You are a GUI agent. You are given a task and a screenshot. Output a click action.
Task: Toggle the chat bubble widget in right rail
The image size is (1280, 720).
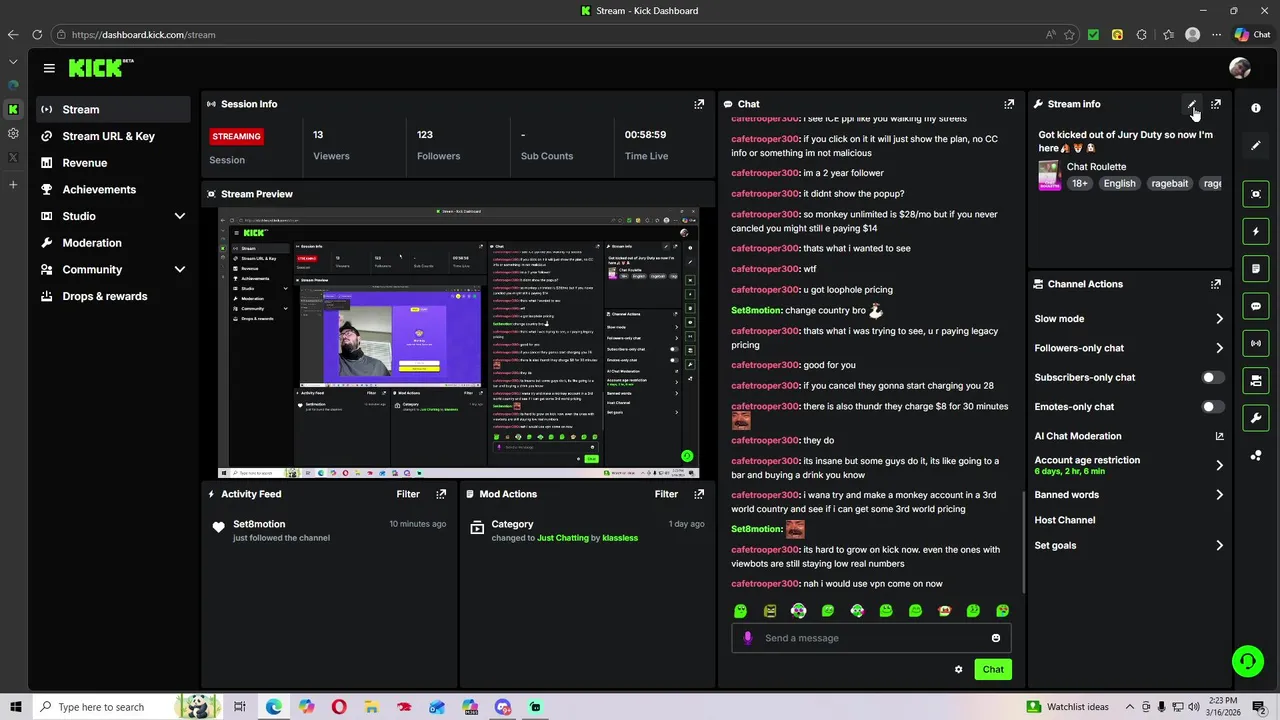tap(1256, 306)
